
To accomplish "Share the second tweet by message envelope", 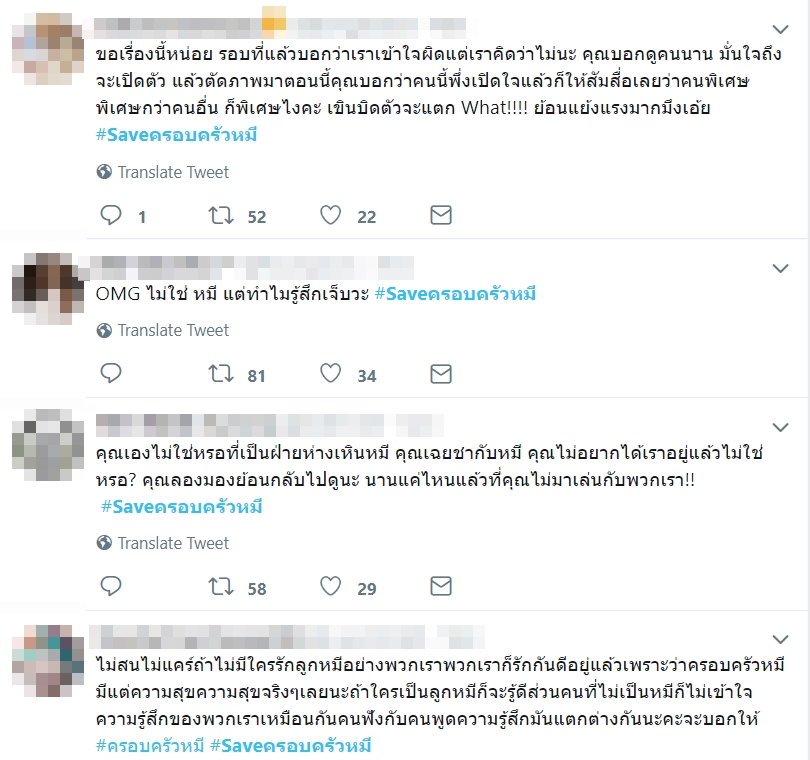I will [441, 374].
